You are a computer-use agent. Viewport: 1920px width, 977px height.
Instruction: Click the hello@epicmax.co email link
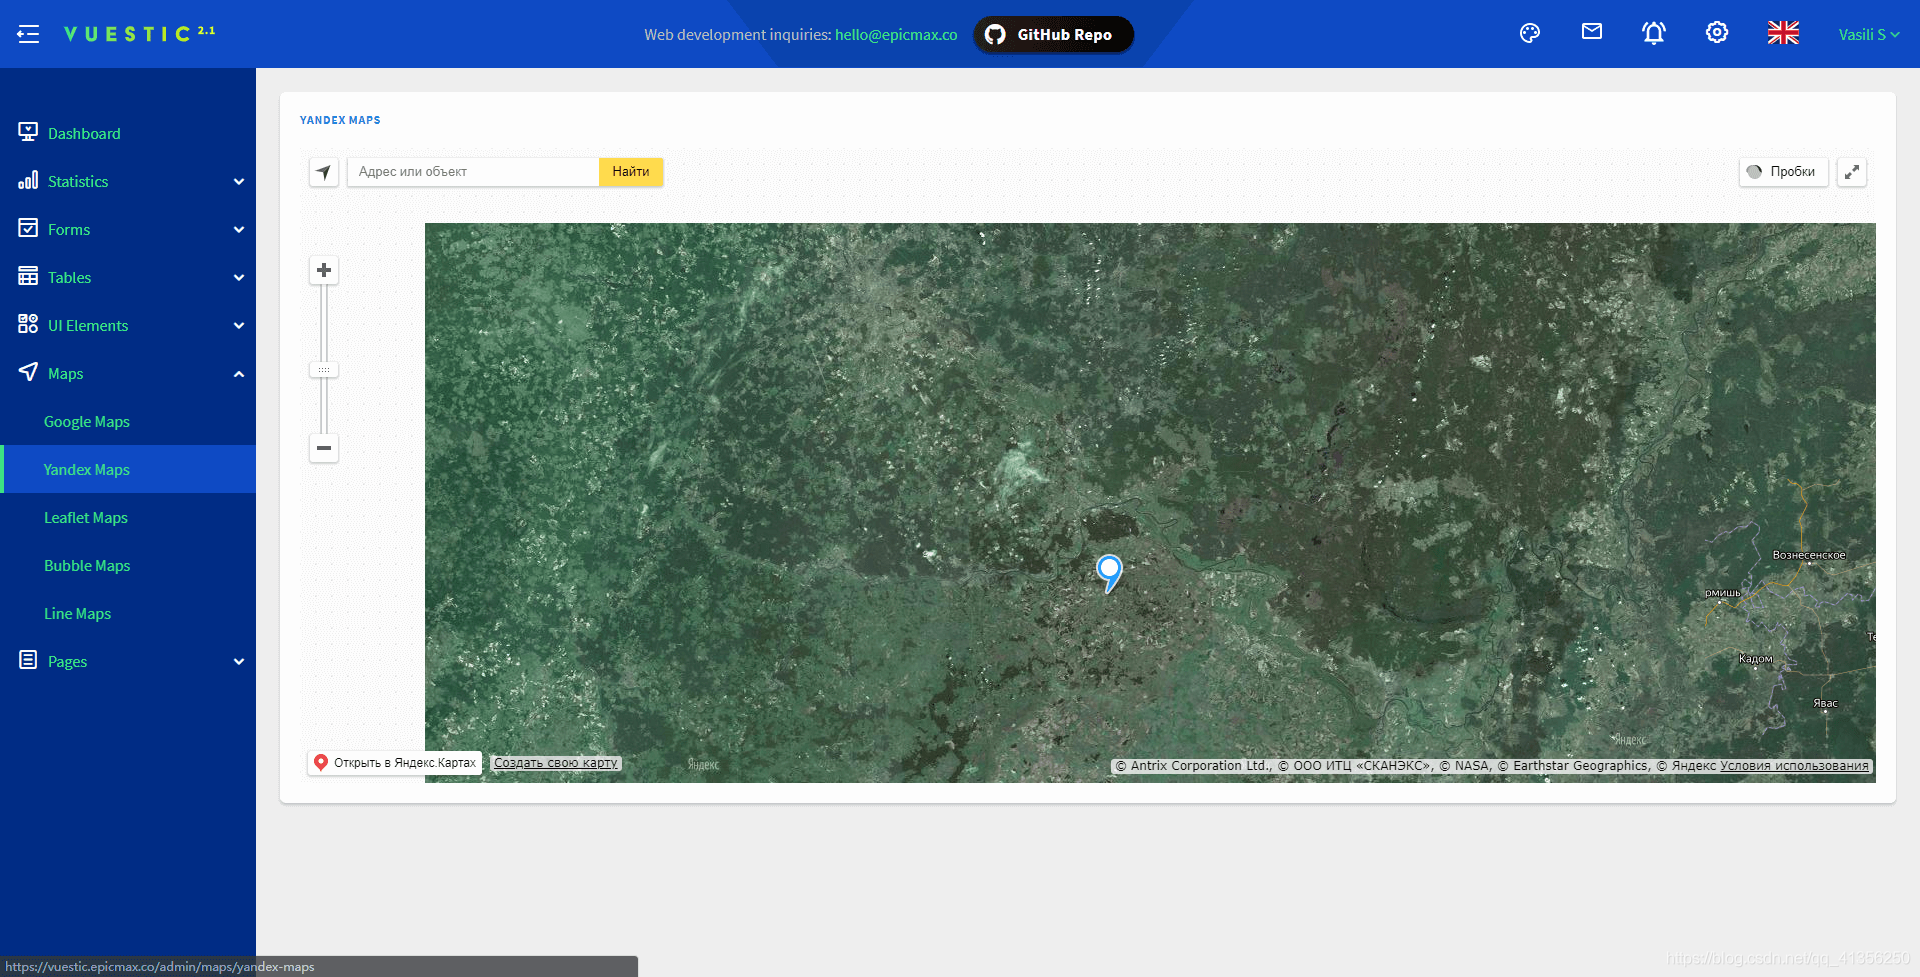tap(896, 35)
